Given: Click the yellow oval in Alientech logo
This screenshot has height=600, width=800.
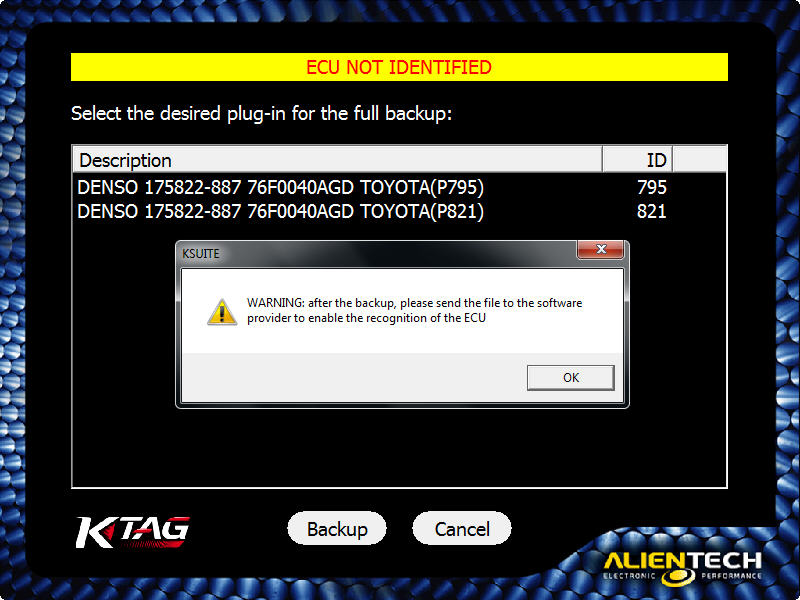Looking at the screenshot, I should click(678, 577).
